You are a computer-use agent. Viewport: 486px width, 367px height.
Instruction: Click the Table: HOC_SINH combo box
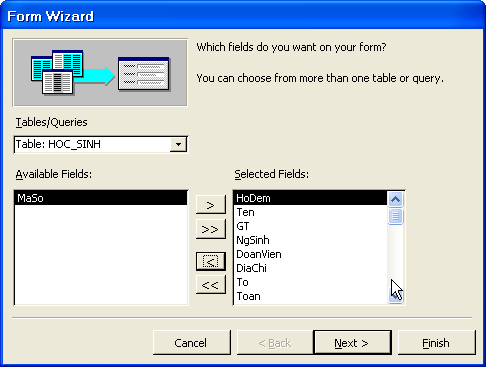coord(101,144)
